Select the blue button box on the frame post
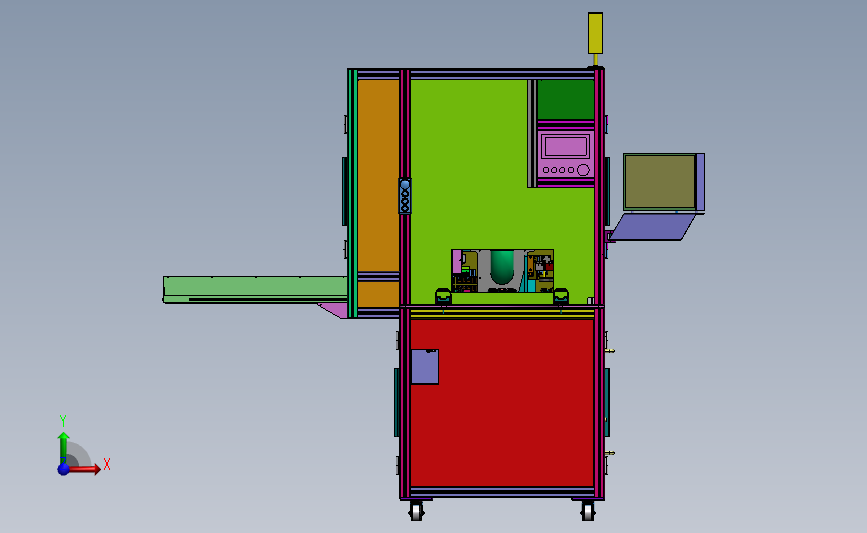The image size is (867, 533). (405, 196)
